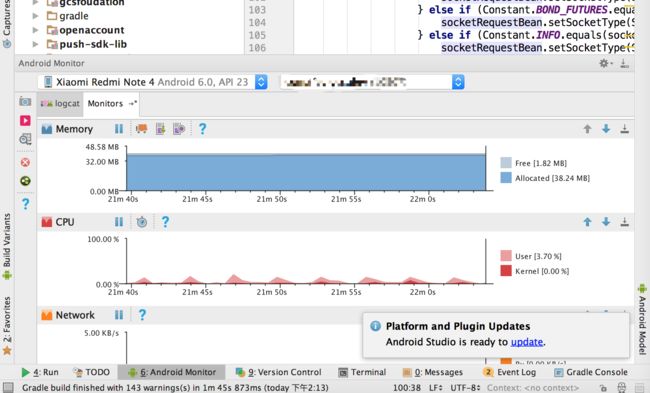
Task: Click the Platform and Plugin Updates title
Action: (458, 326)
